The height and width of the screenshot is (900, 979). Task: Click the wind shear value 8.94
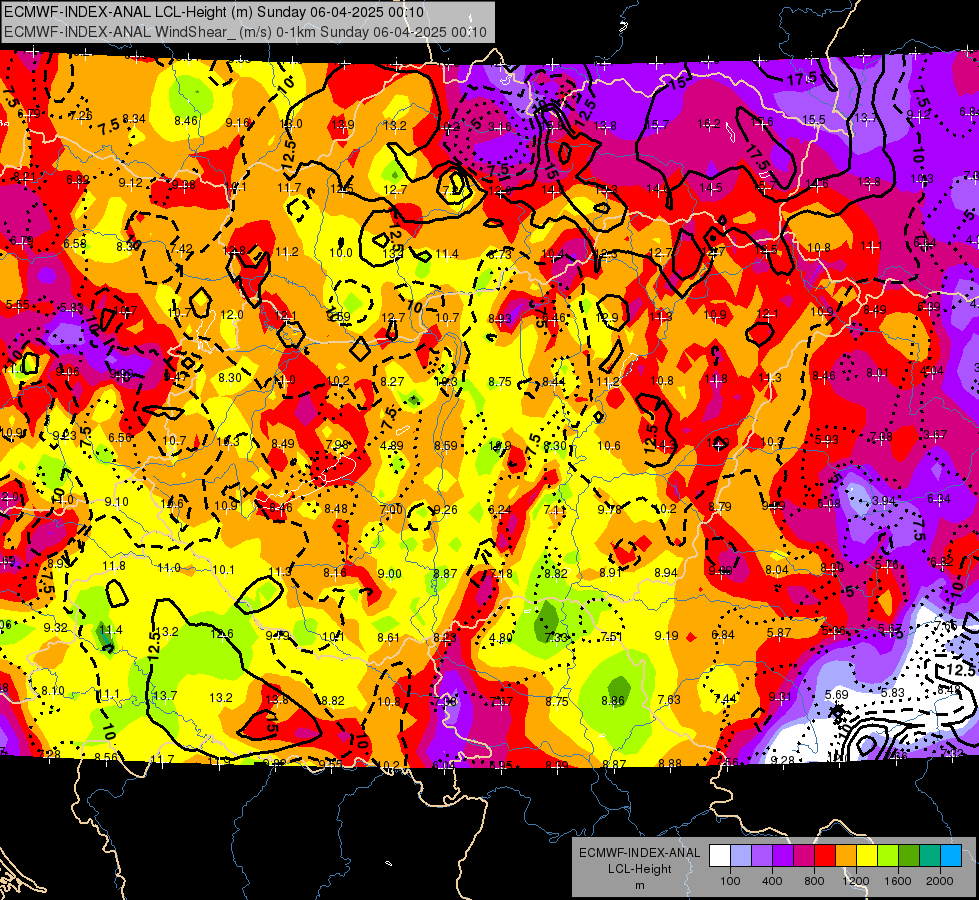[x=666, y=573]
